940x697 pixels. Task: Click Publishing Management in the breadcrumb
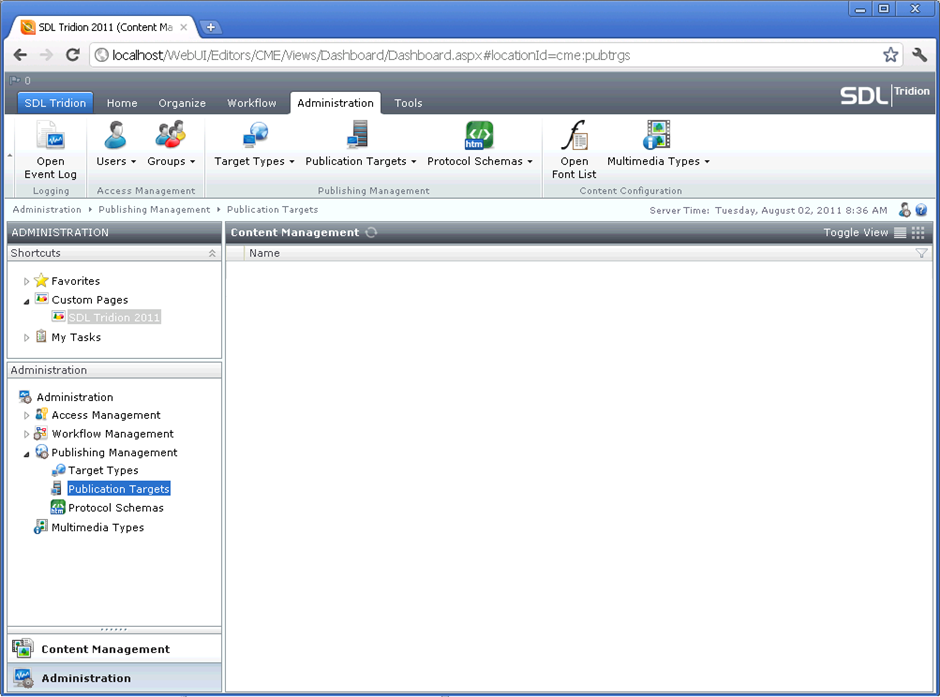[x=154, y=210]
